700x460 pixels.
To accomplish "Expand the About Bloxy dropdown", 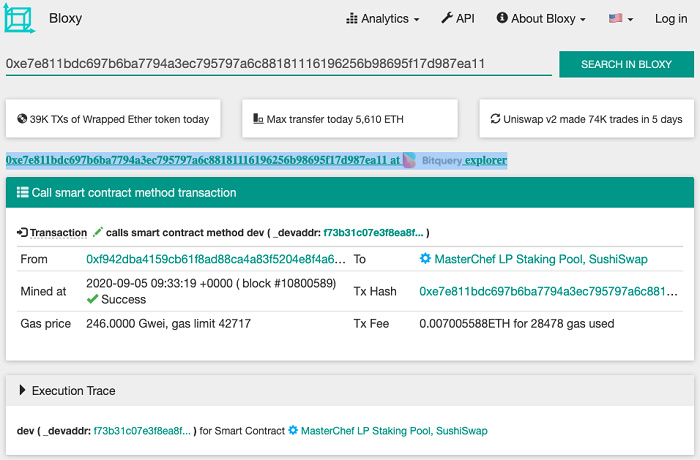I will 541,19.
